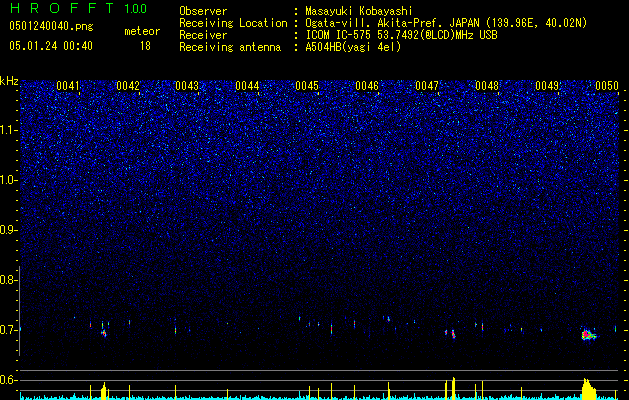Viewport: 629px width, 400px height.
Task: Click the 0049 time marker
Action: 547,86
